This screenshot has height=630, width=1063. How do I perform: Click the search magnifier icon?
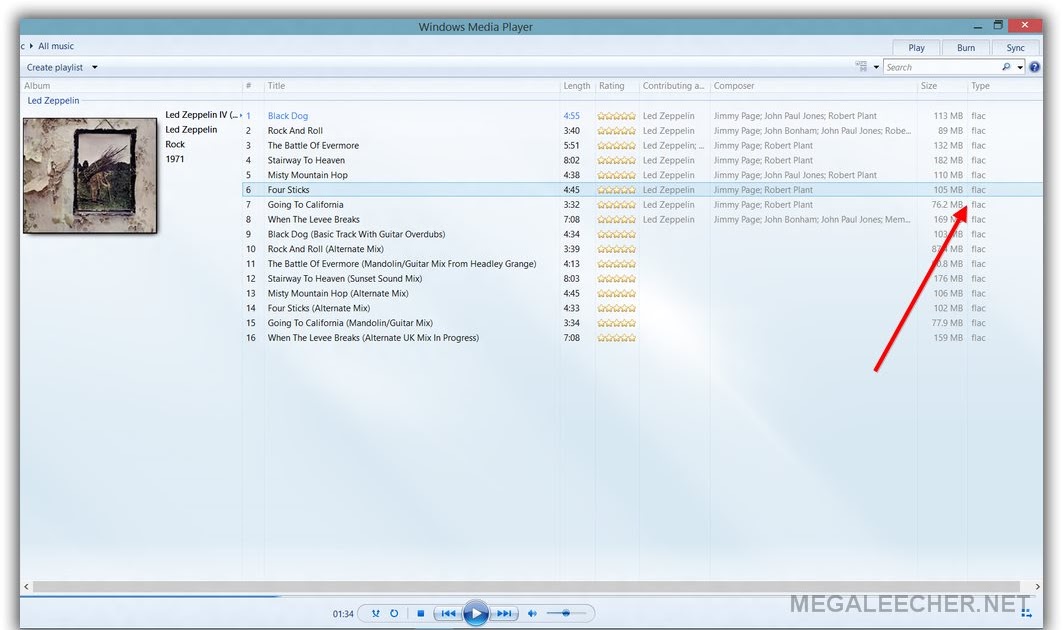pyautogui.click(x=1006, y=66)
